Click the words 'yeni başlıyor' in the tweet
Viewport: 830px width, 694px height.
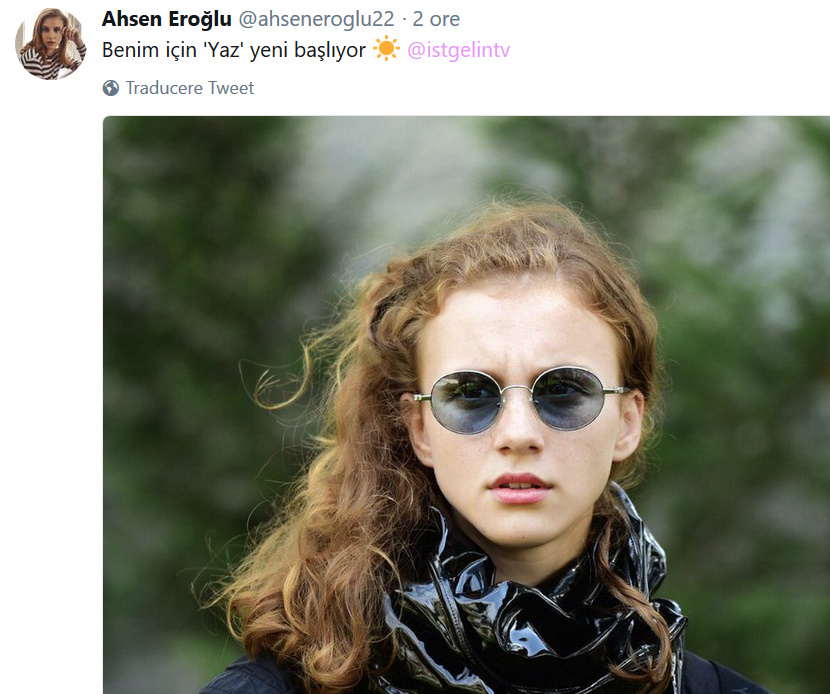pyautogui.click(x=308, y=50)
